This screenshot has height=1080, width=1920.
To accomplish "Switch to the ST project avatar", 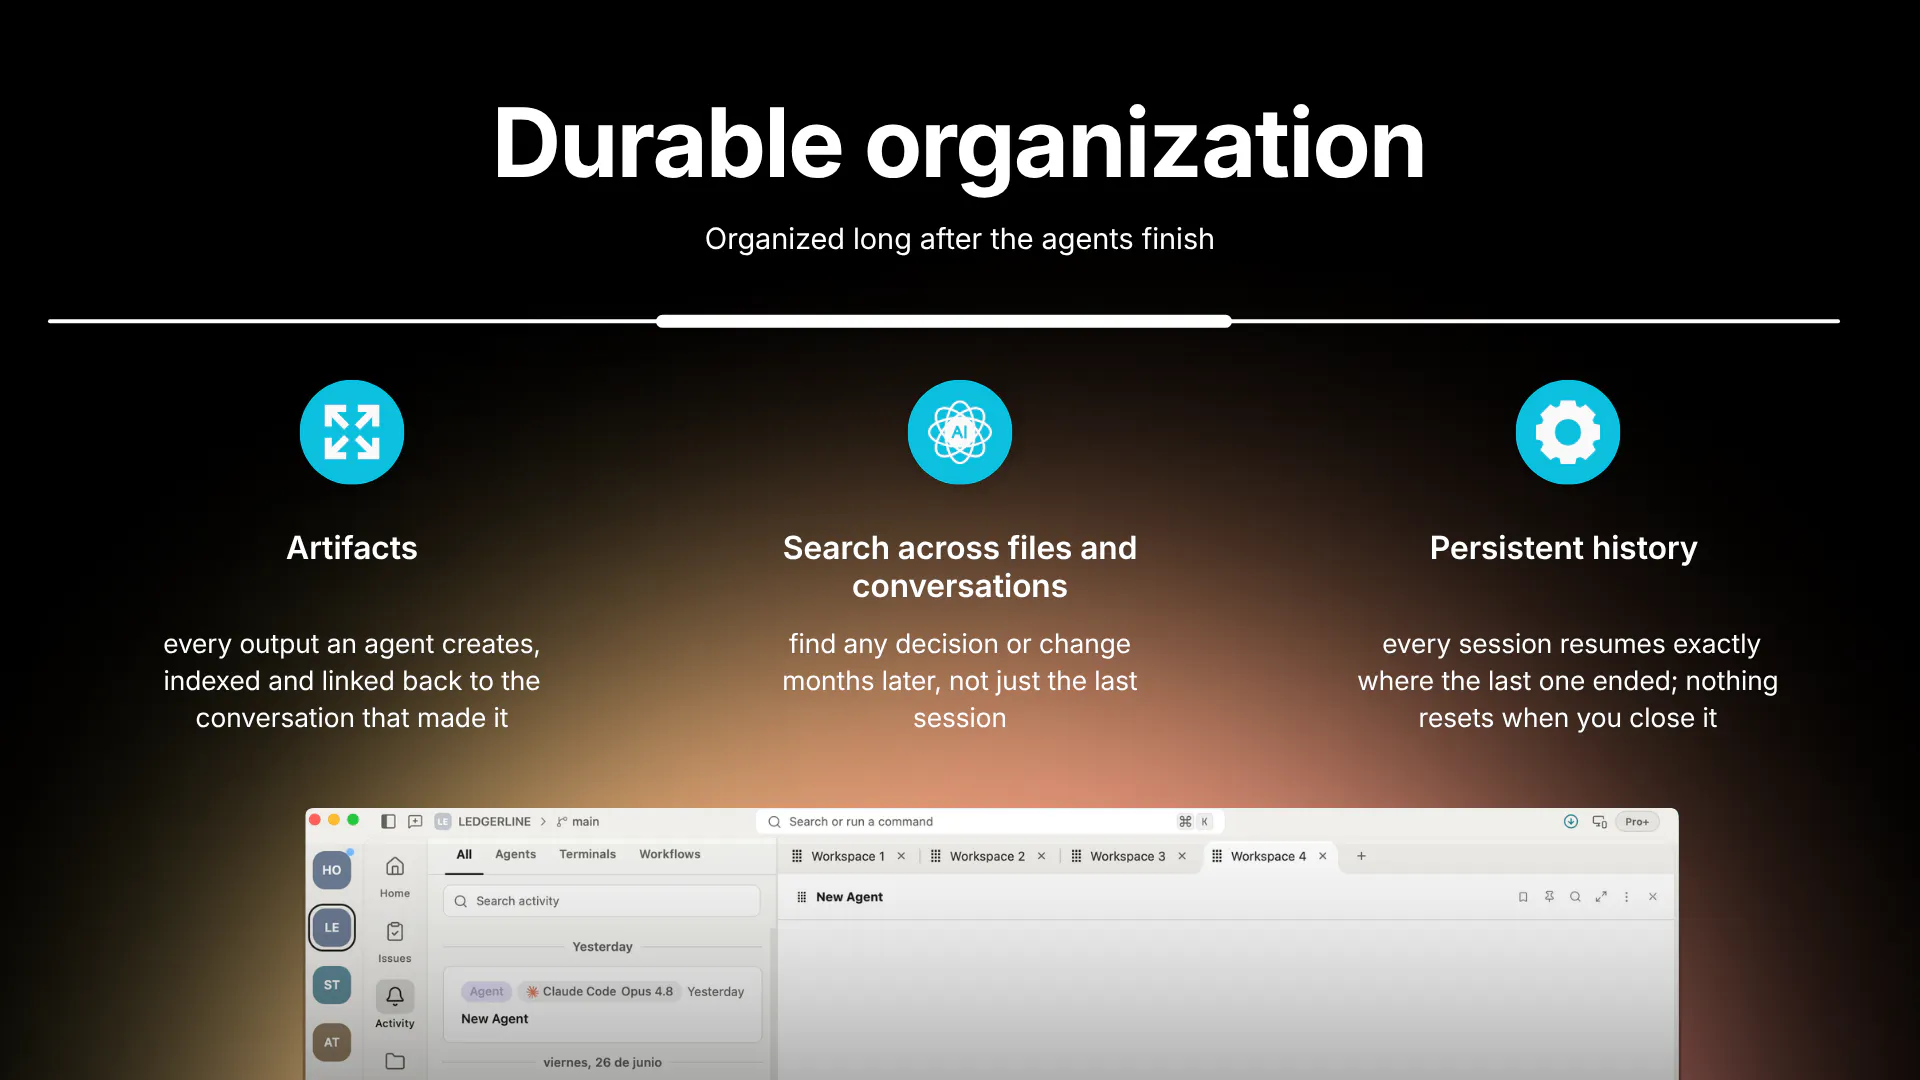I will (332, 985).
